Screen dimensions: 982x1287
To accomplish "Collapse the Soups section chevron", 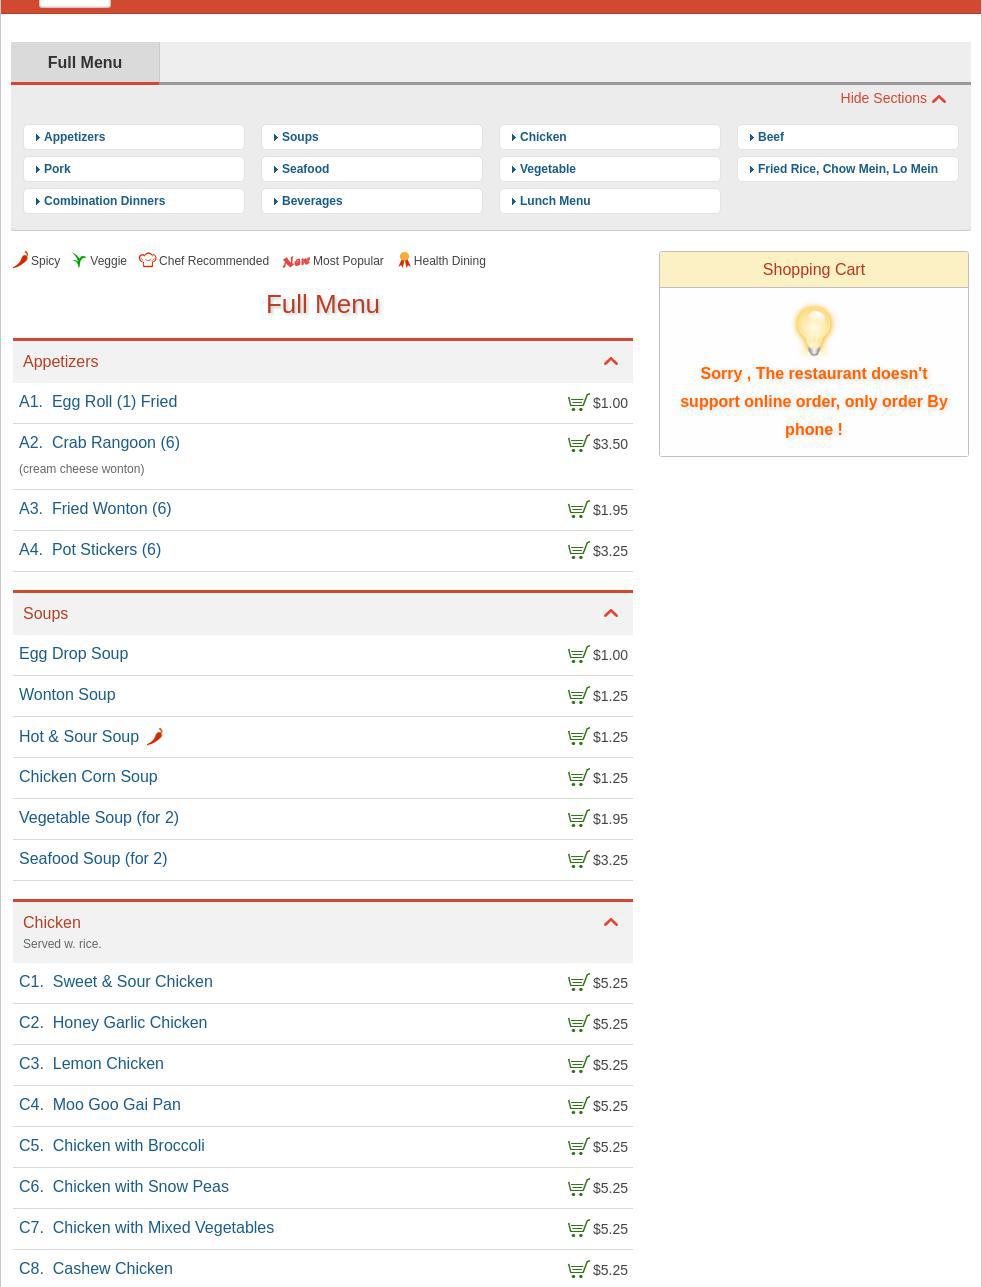I will [610, 614].
